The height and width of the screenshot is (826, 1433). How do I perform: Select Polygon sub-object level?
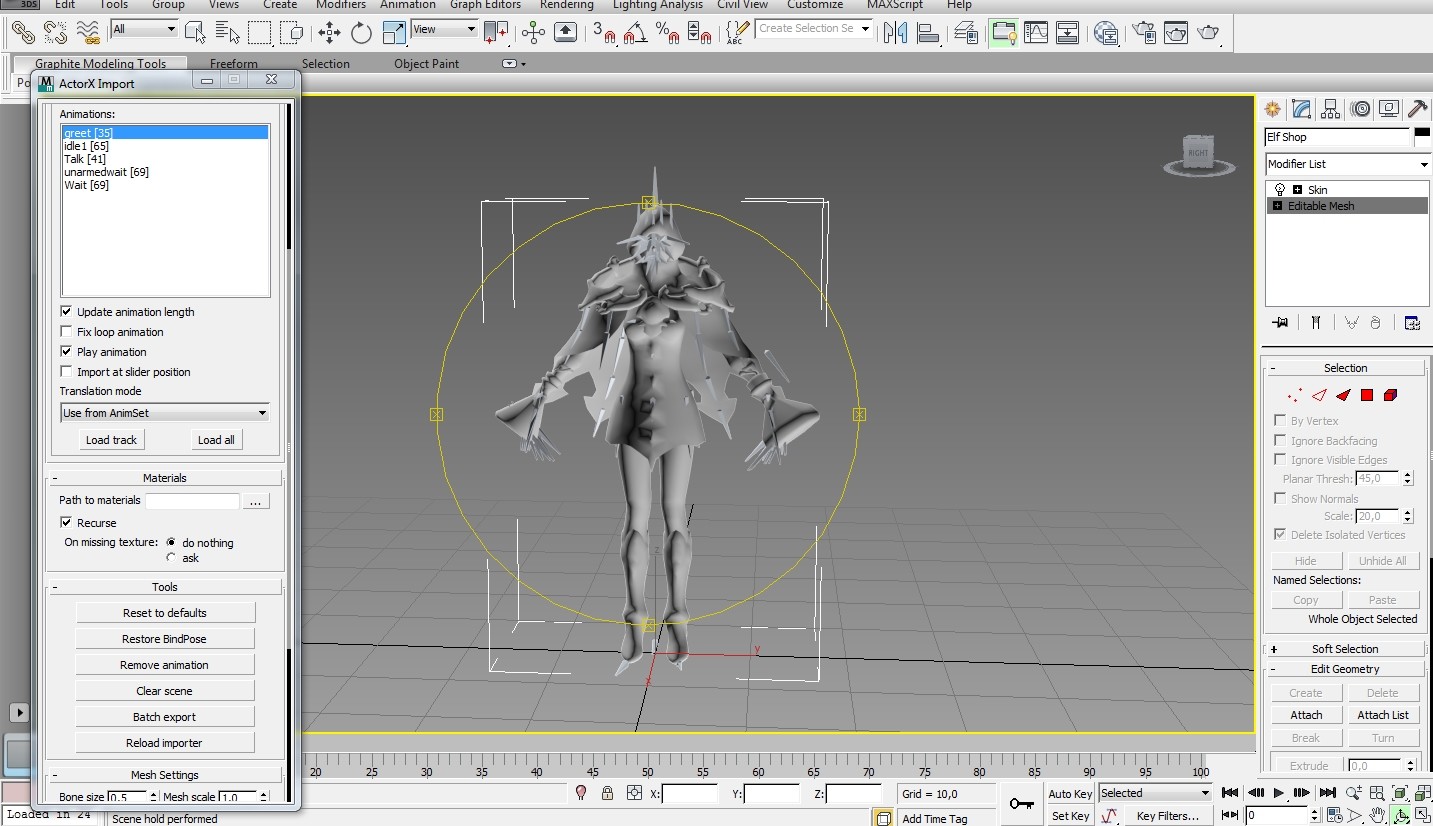(1366, 395)
